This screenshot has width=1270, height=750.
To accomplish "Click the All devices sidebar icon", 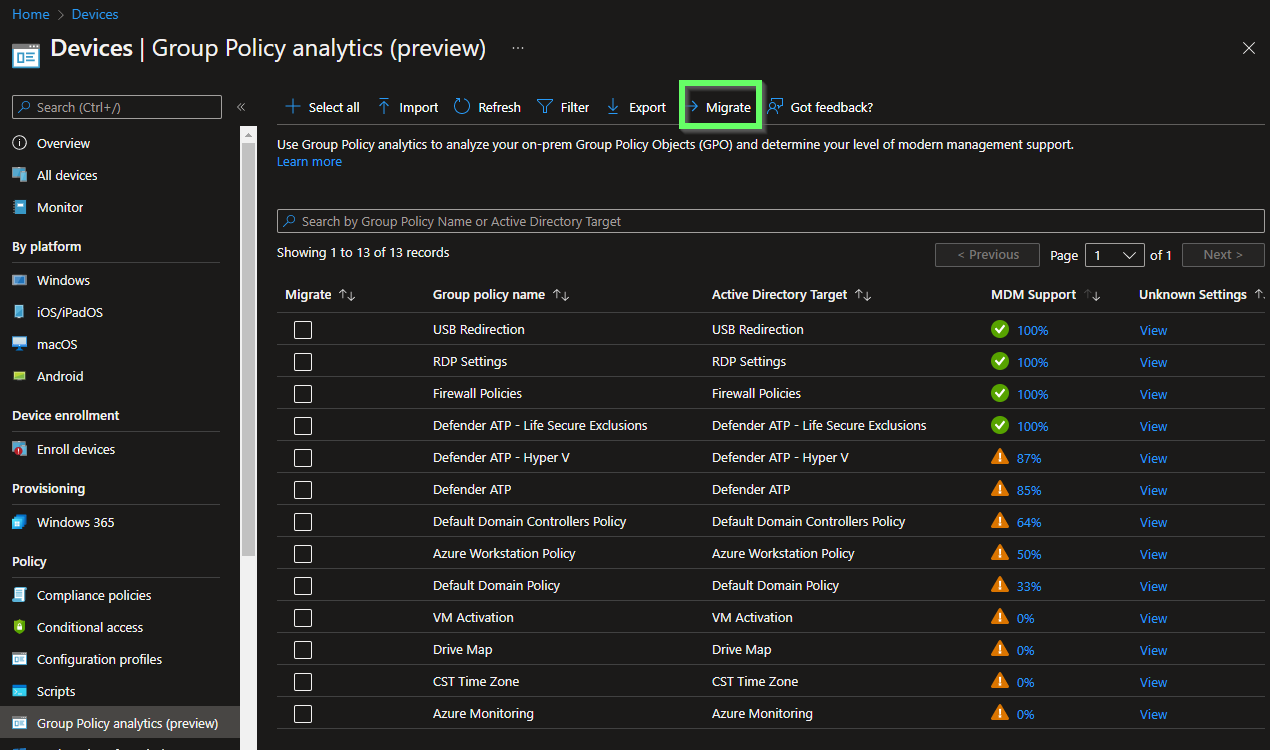I will point(20,175).
